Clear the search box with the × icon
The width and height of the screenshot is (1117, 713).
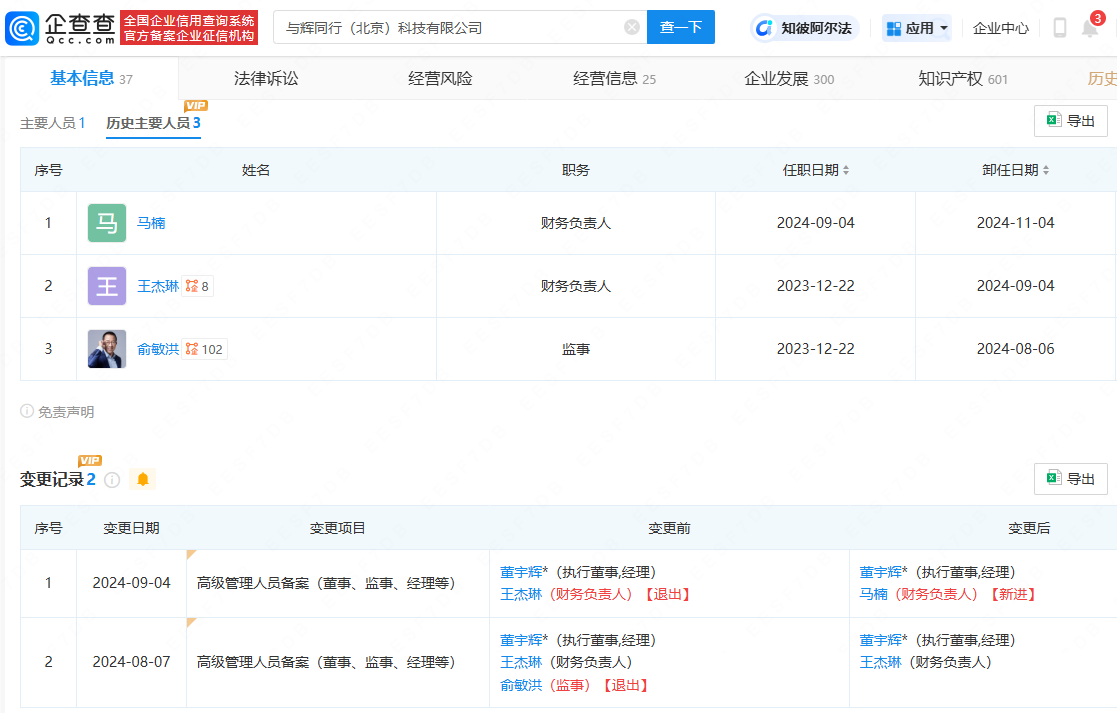pos(630,27)
